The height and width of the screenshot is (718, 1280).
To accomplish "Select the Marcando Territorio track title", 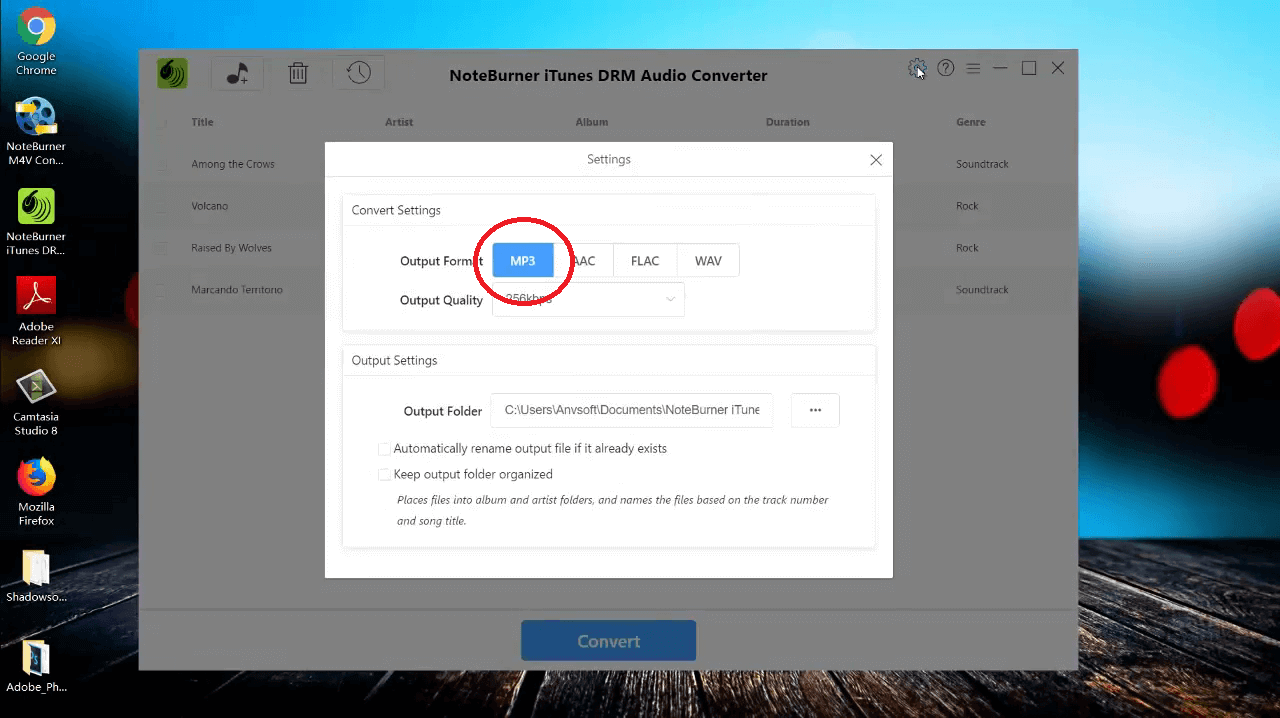I will (x=237, y=290).
